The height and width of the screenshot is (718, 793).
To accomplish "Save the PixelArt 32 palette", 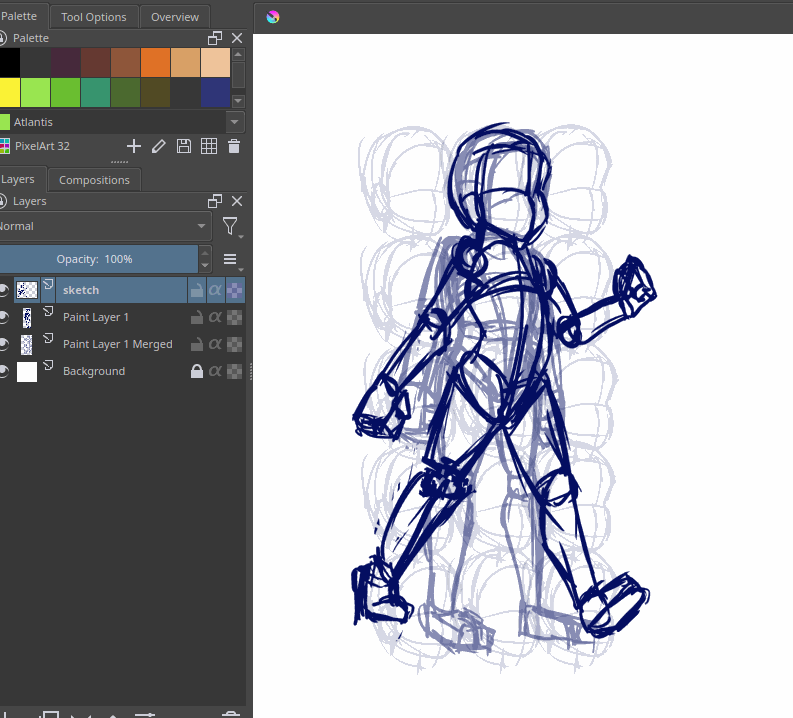I will click(184, 146).
